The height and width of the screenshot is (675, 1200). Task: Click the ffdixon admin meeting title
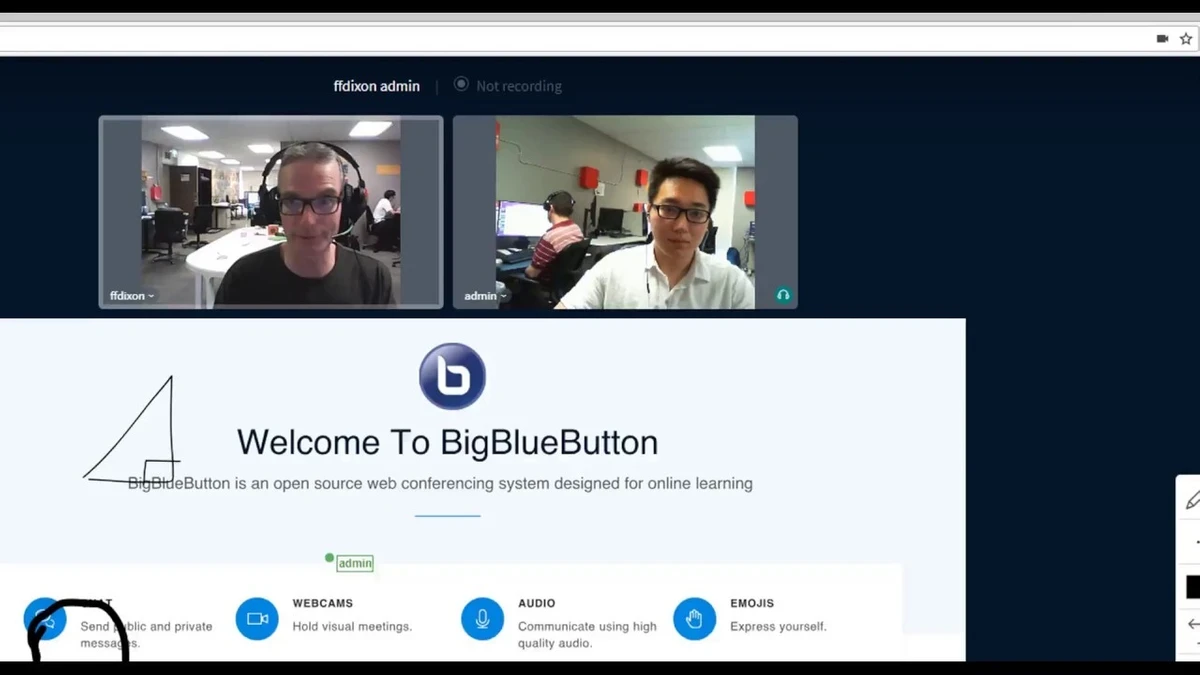[x=377, y=86]
